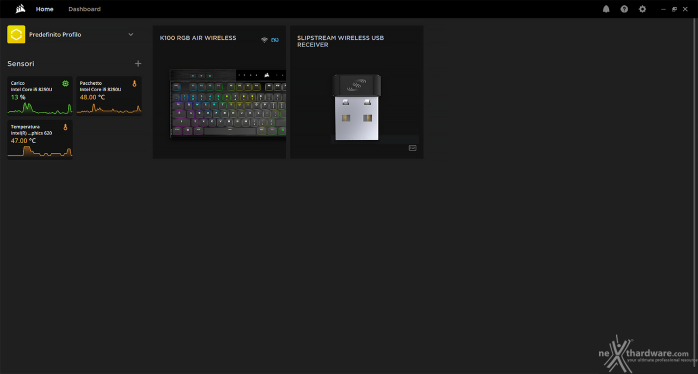
Task: Add a new sensor with the plus icon
Action: pyautogui.click(x=138, y=64)
